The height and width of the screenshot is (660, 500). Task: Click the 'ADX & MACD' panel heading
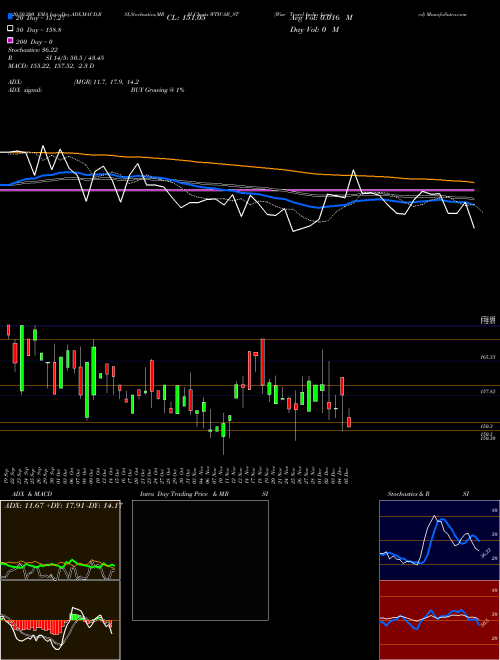32,494
